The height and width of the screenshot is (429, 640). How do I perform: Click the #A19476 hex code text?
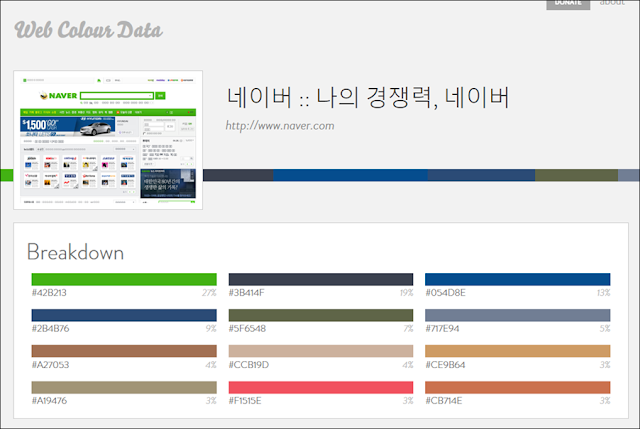49,400
